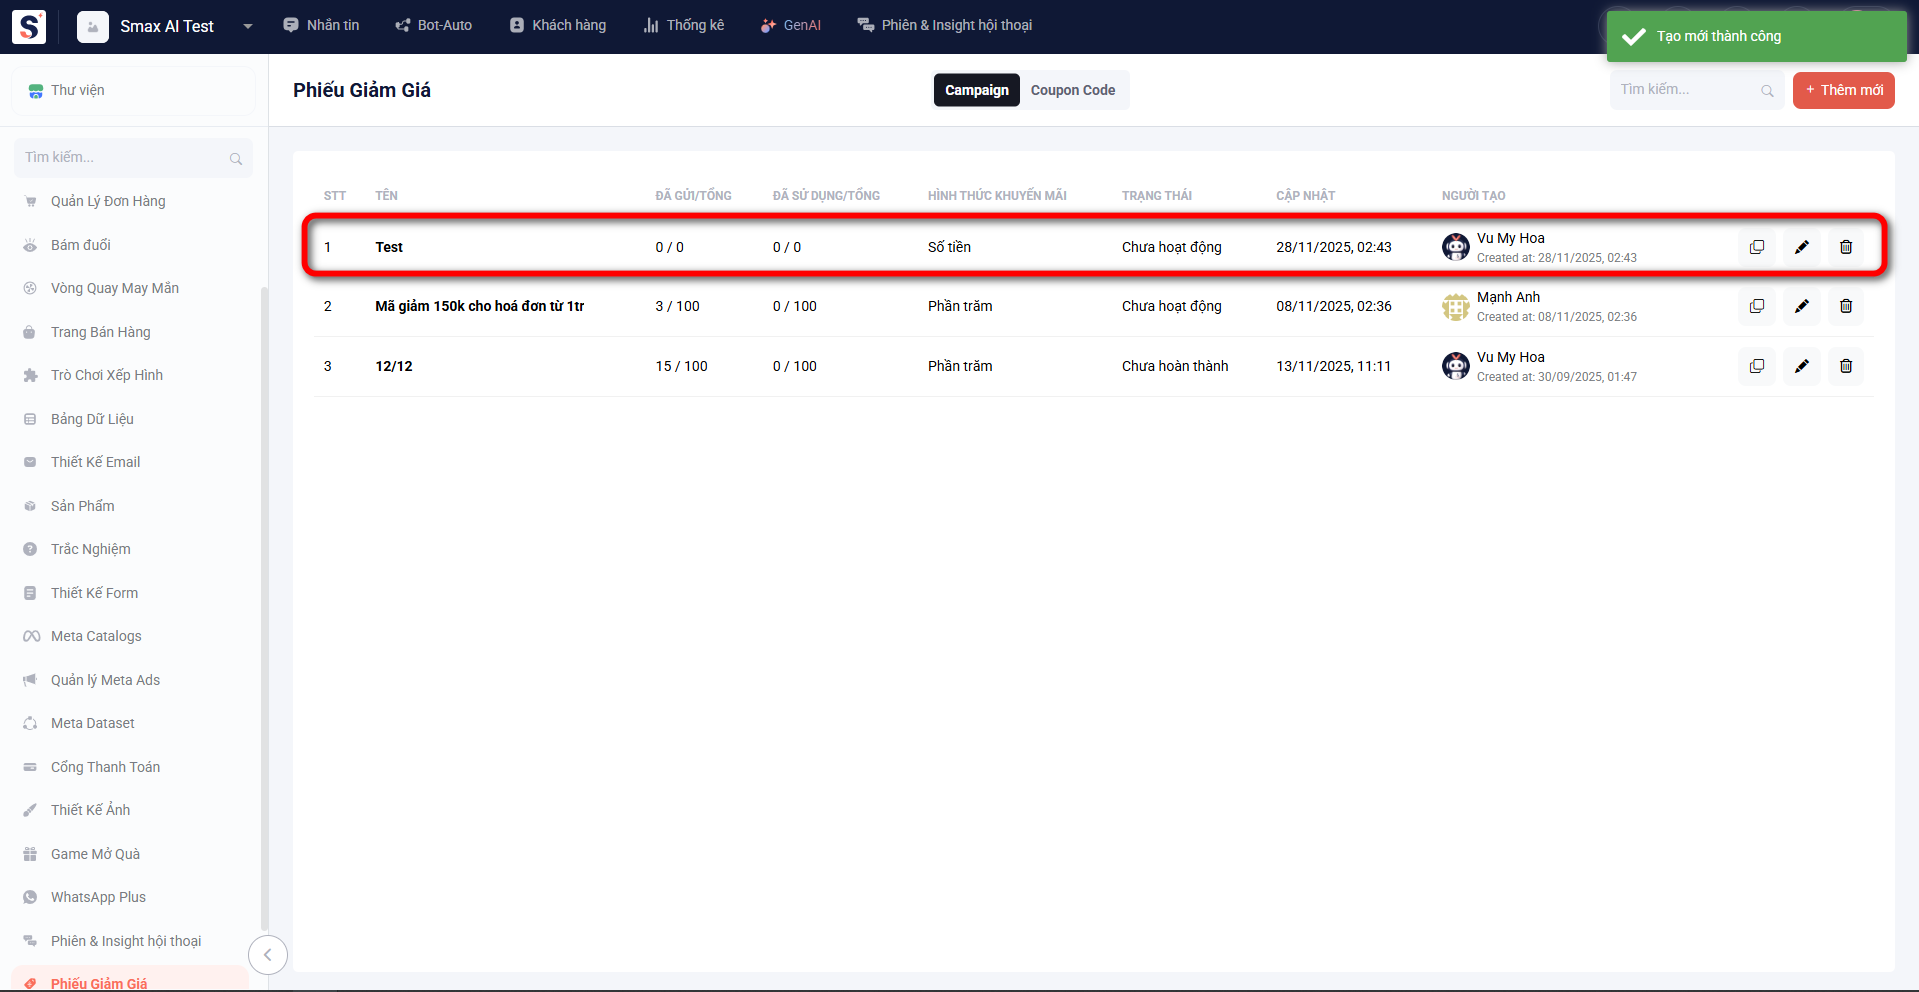Screen dimensions: 1919x992
Task: Open Vòng Quay May Mắn in the sidebar
Action: click(x=115, y=288)
